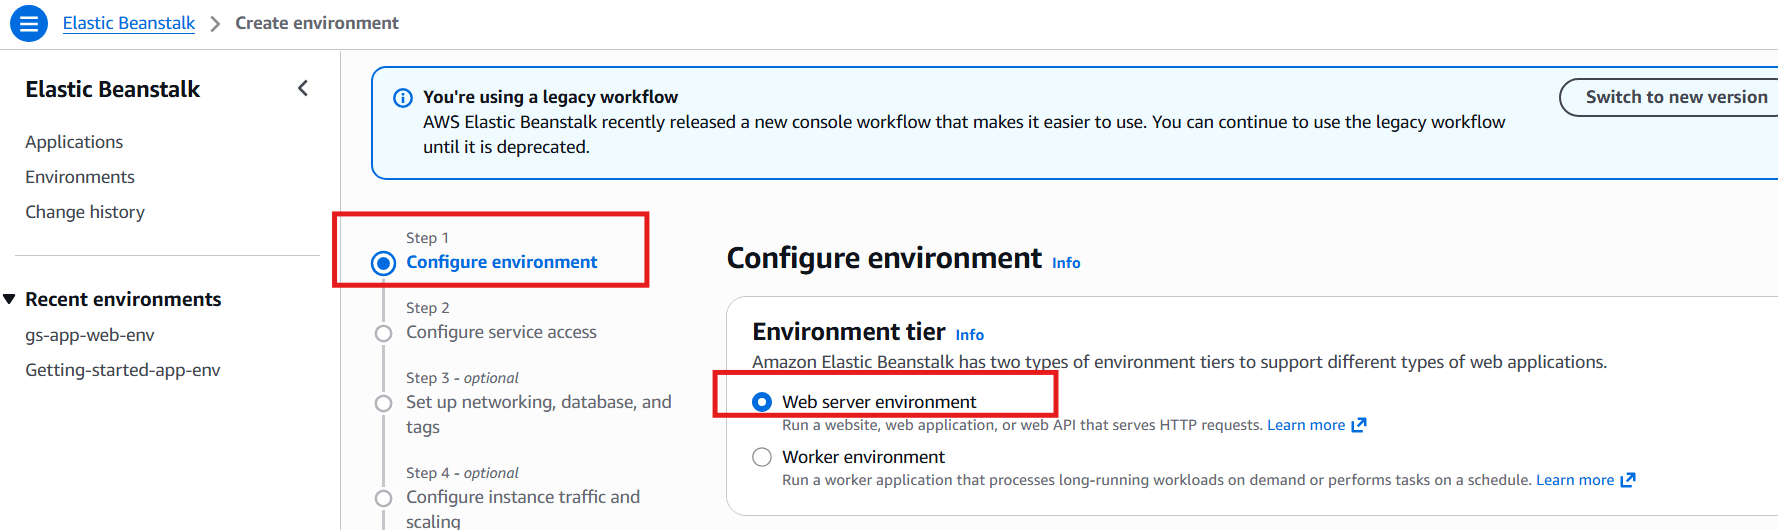
Task: Open the hamburger navigation menu icon
Action: (x=29, y=23)
